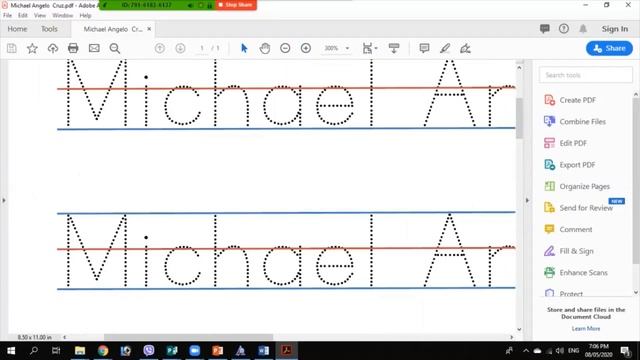Collapse the right tools pane arrow

coord(527,200)
